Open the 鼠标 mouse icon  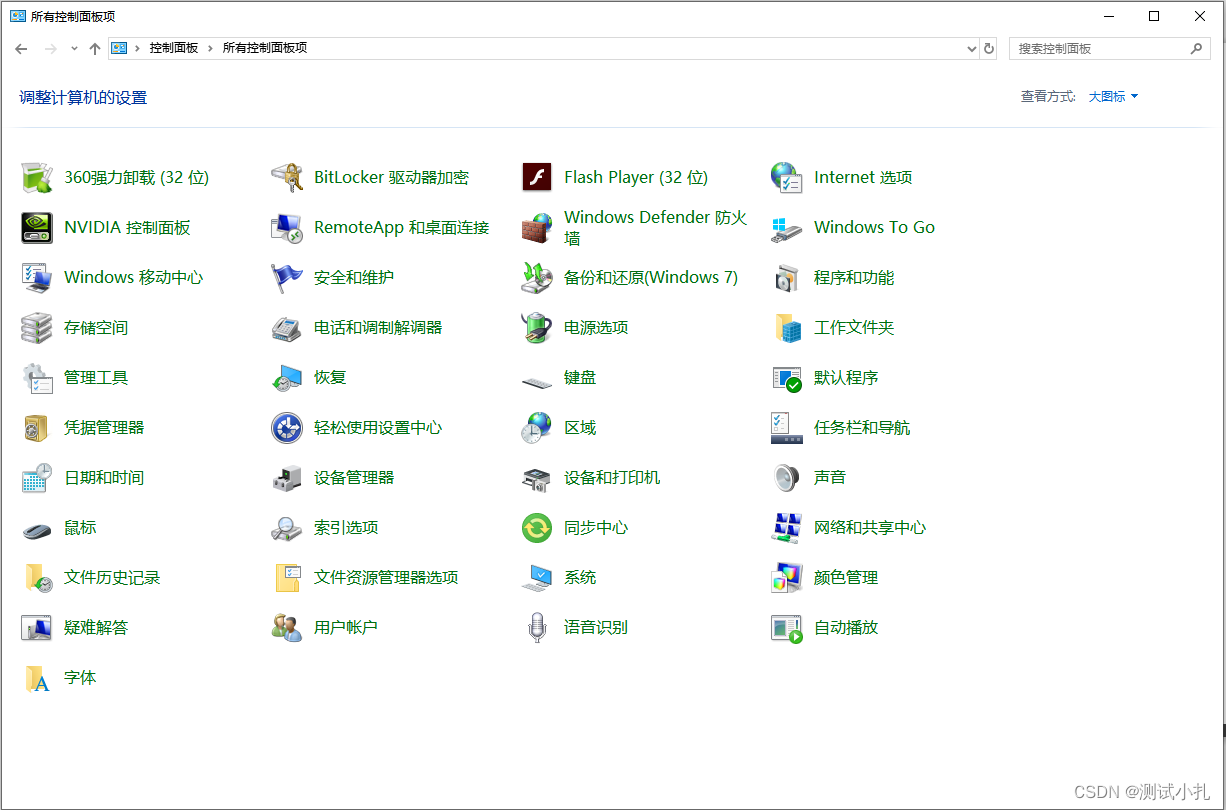[37, 529]
